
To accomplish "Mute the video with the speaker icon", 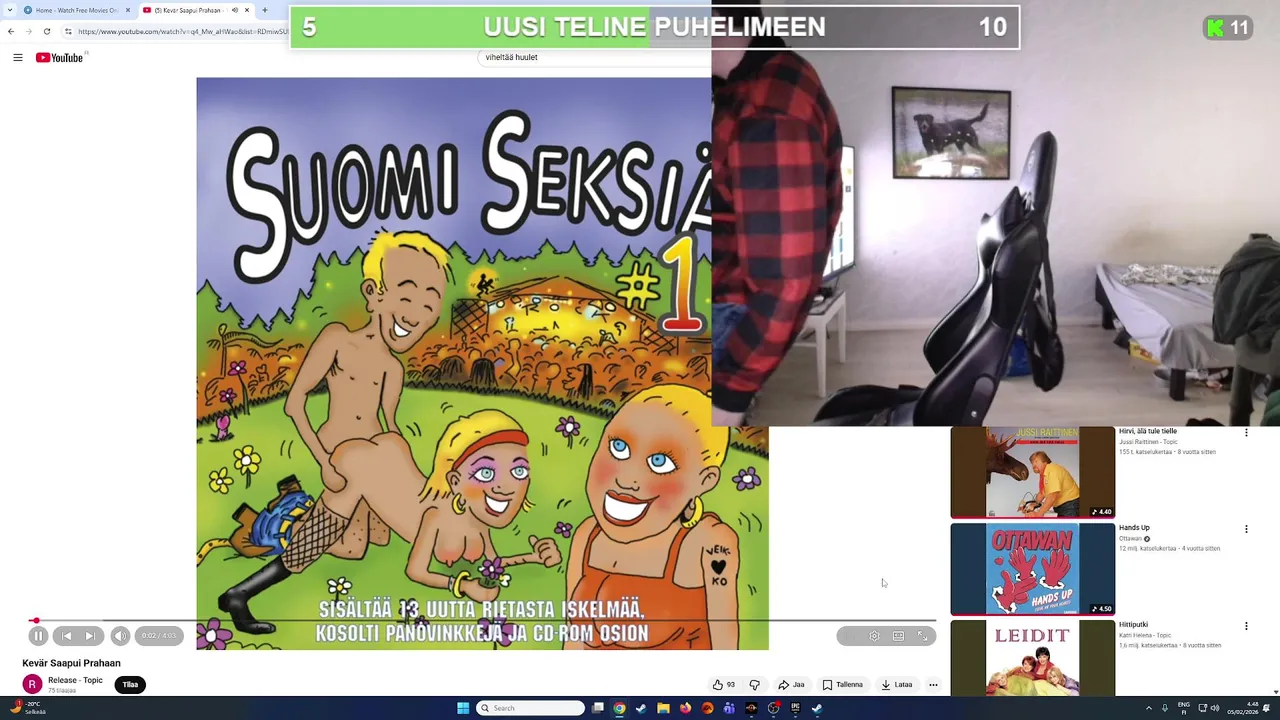I will click(120, 636).
